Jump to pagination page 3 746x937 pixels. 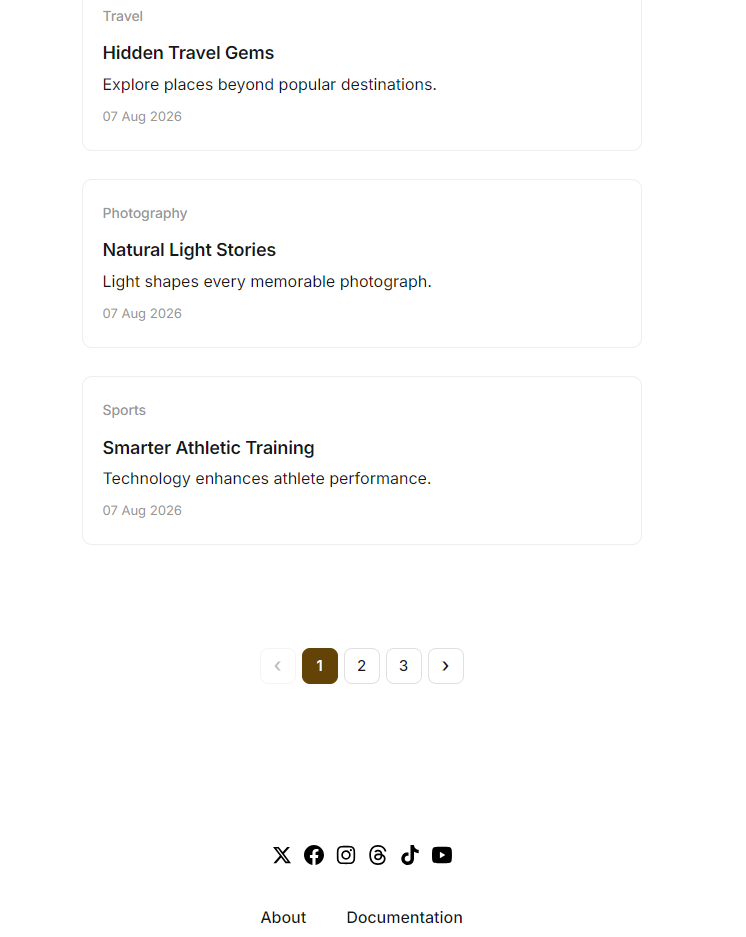point(403,666)
